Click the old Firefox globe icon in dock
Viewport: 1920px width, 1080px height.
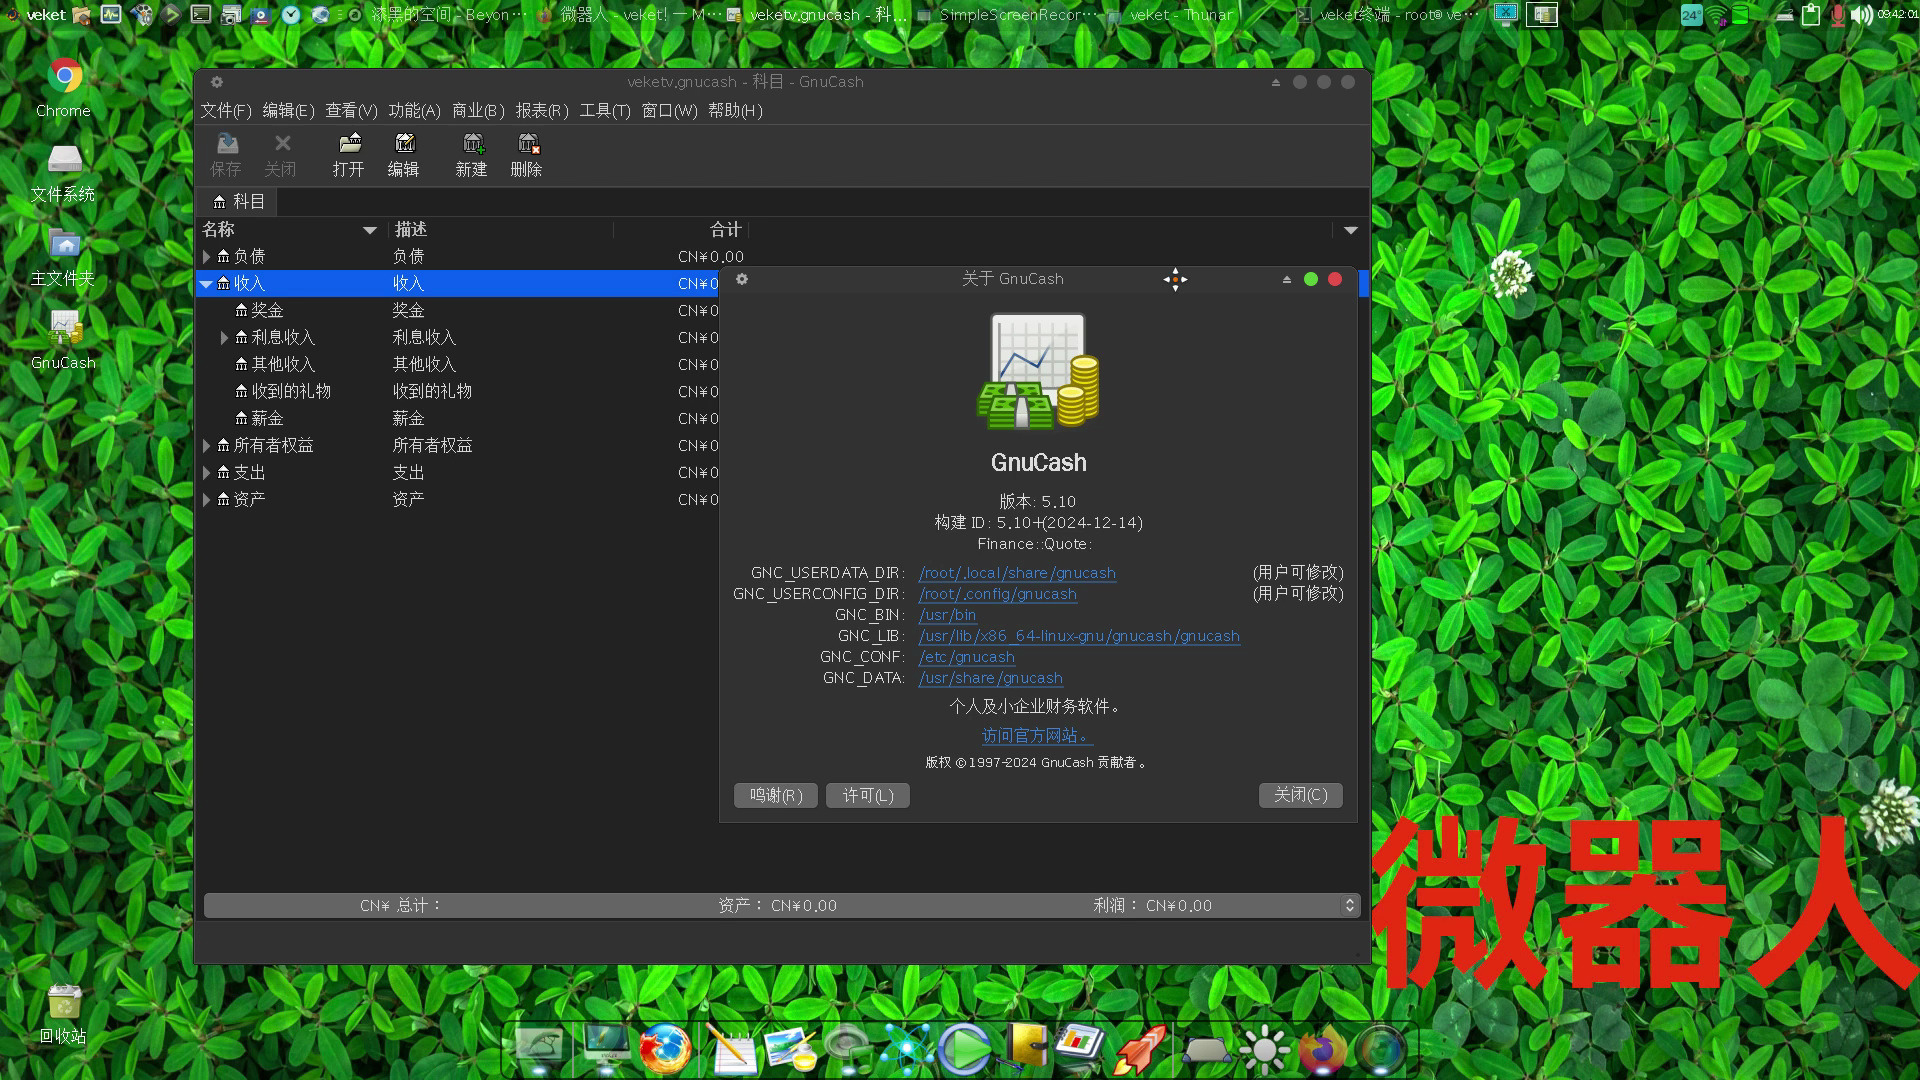click(x=665, y=1049)
